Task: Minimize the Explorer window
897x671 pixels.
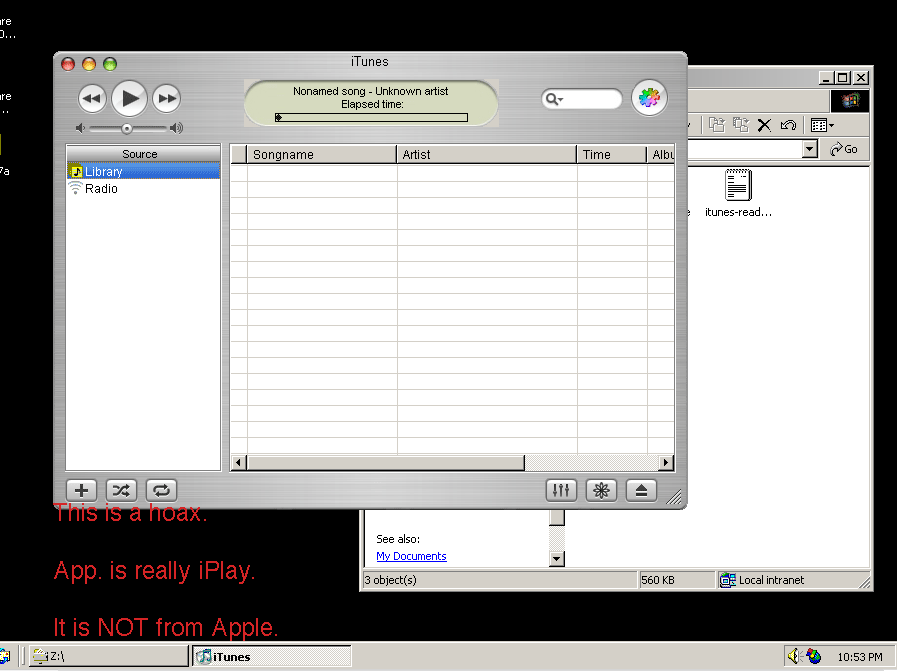Action: [825, 77]
